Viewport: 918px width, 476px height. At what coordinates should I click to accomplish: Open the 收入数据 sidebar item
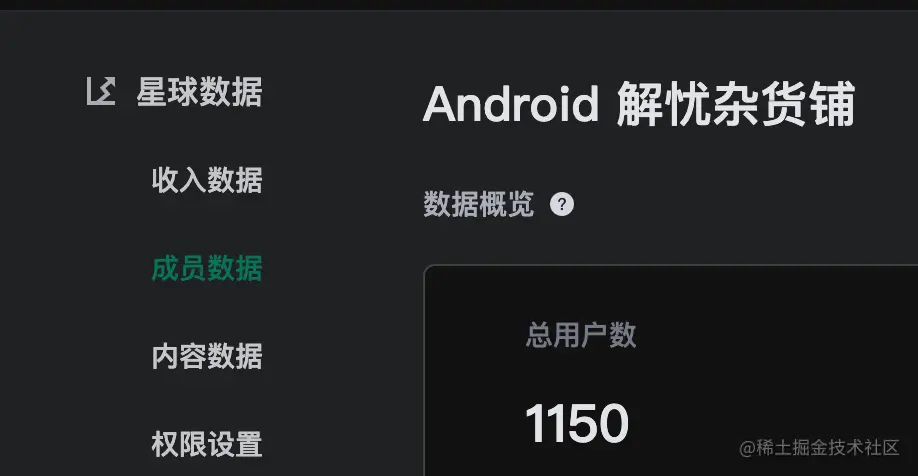tap(207, 180)
